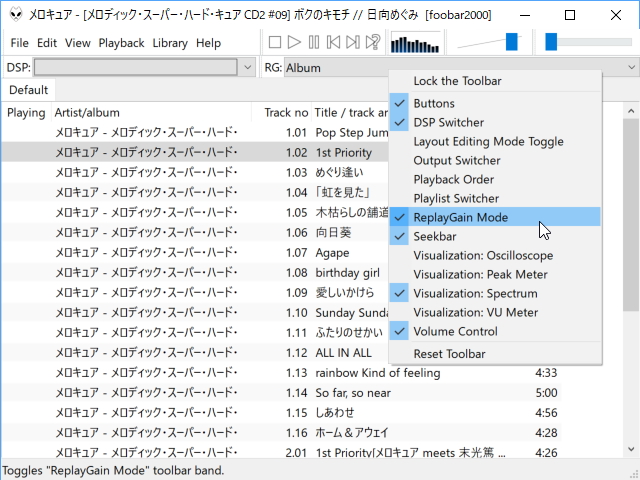The height and width of the screenshot is (480, 640).
Task: Choose Reset Toolbar from the menu
Action: (495, 353)
